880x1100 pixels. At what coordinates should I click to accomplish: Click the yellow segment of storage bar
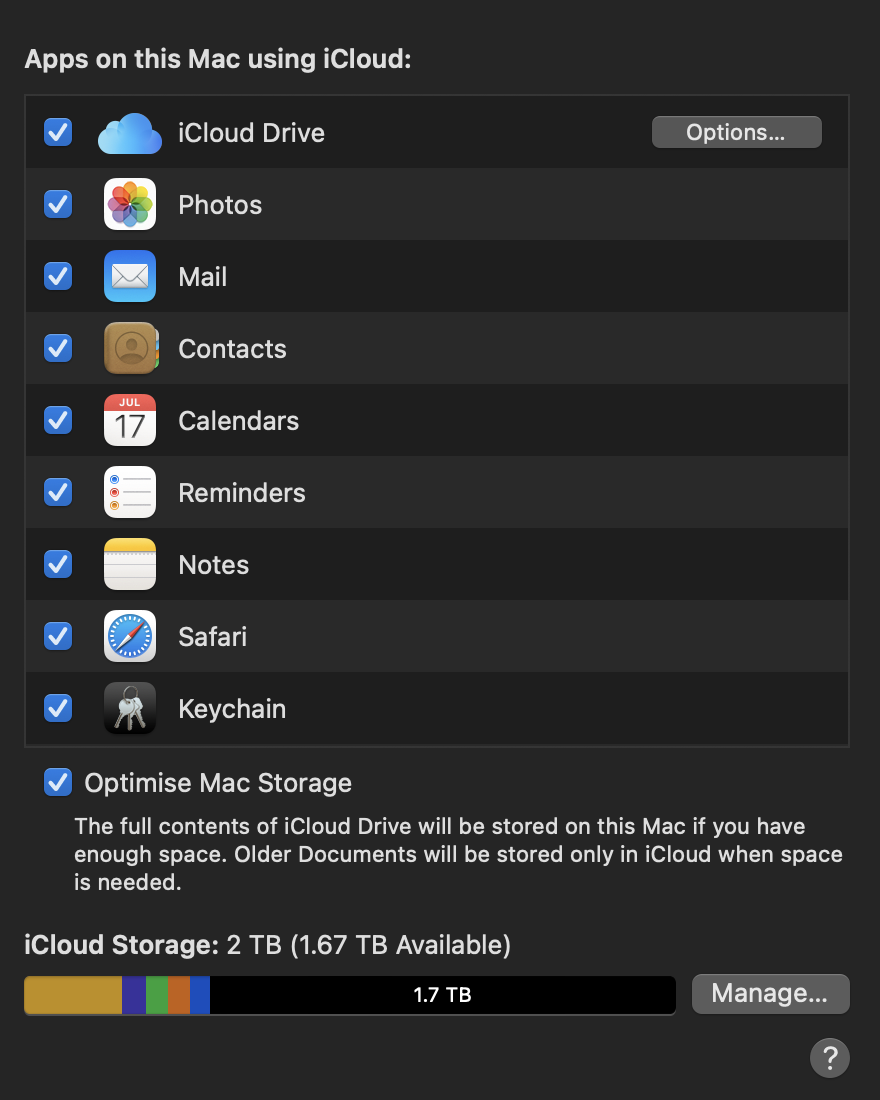(73, 995)
